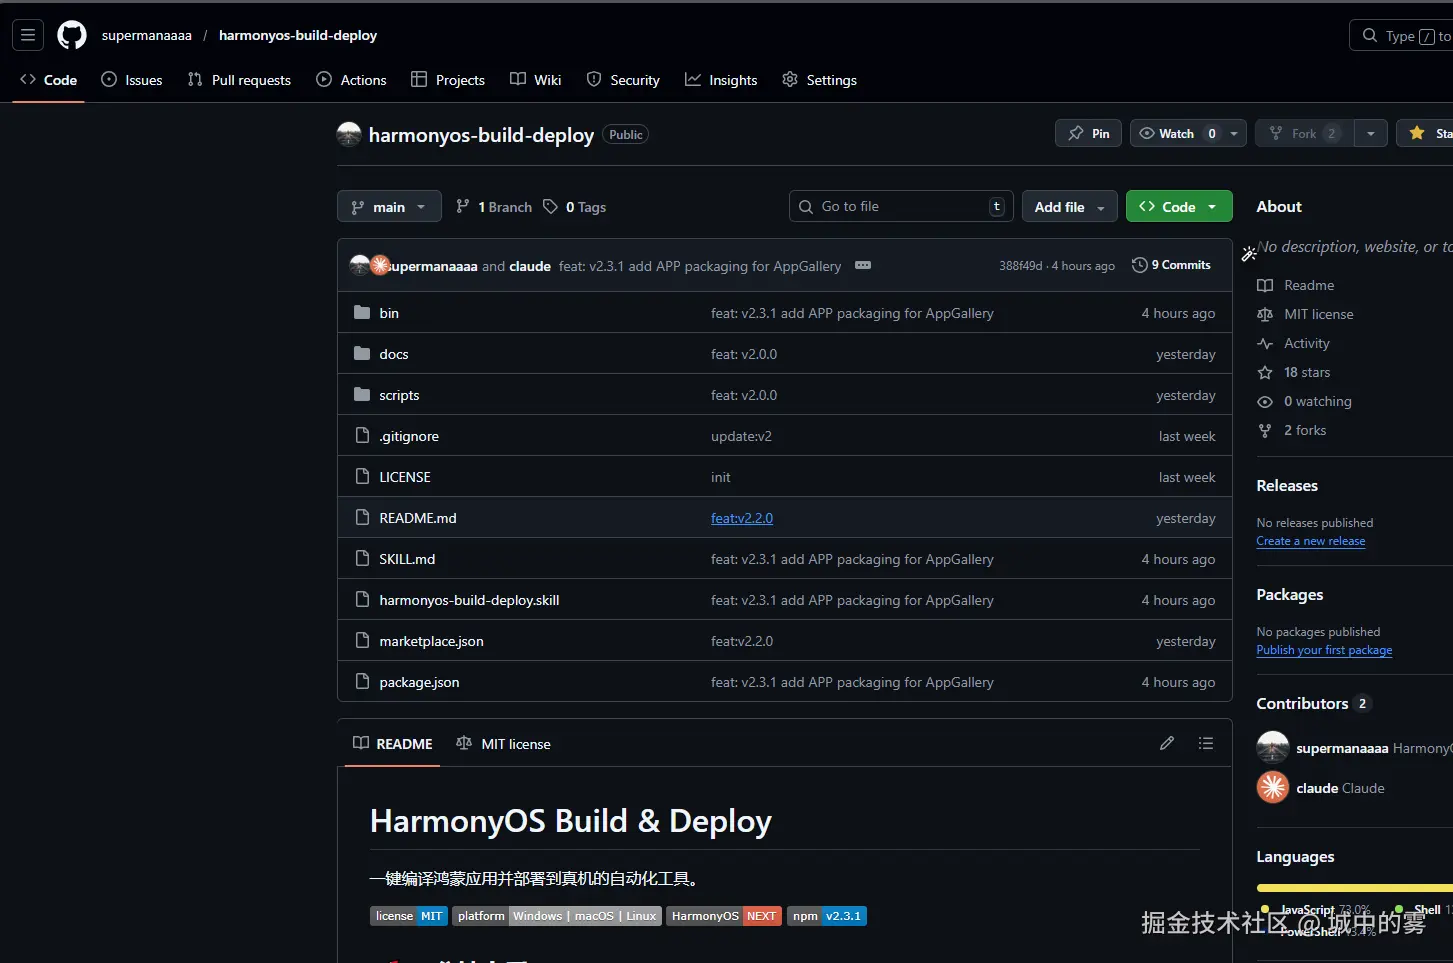Open Readme link in About sidebar
Viewport: 1453px width, 963px height.
pyautogui.click(x=1296, y=285)
